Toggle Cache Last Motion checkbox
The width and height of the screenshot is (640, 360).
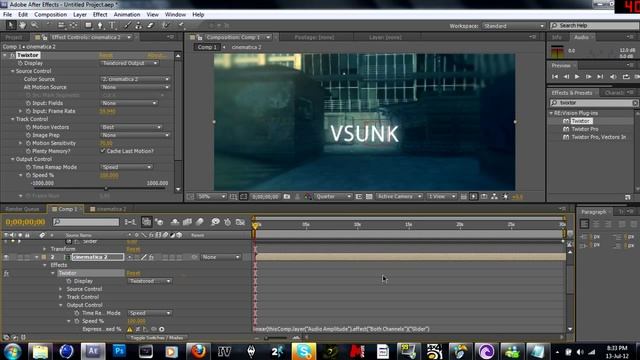point(103,151)
